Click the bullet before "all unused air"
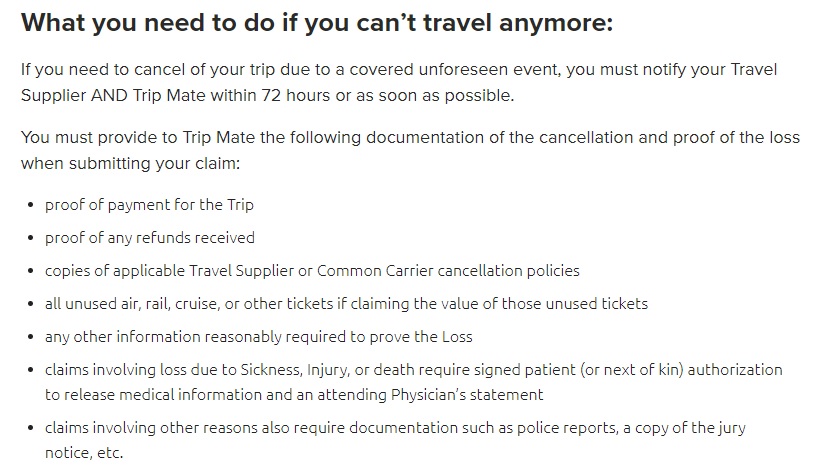The image size is (816, 472). (30, 304)
